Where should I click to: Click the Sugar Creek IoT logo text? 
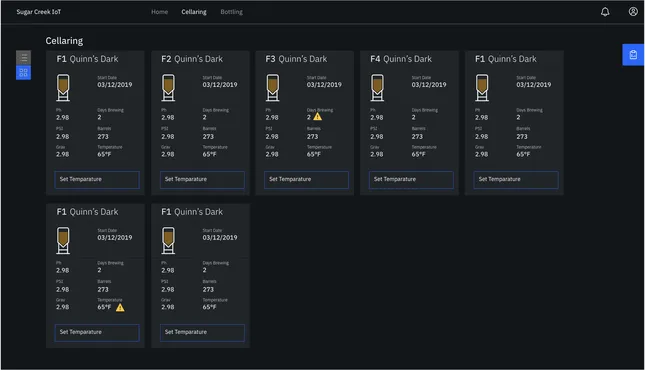coord(39,12)
